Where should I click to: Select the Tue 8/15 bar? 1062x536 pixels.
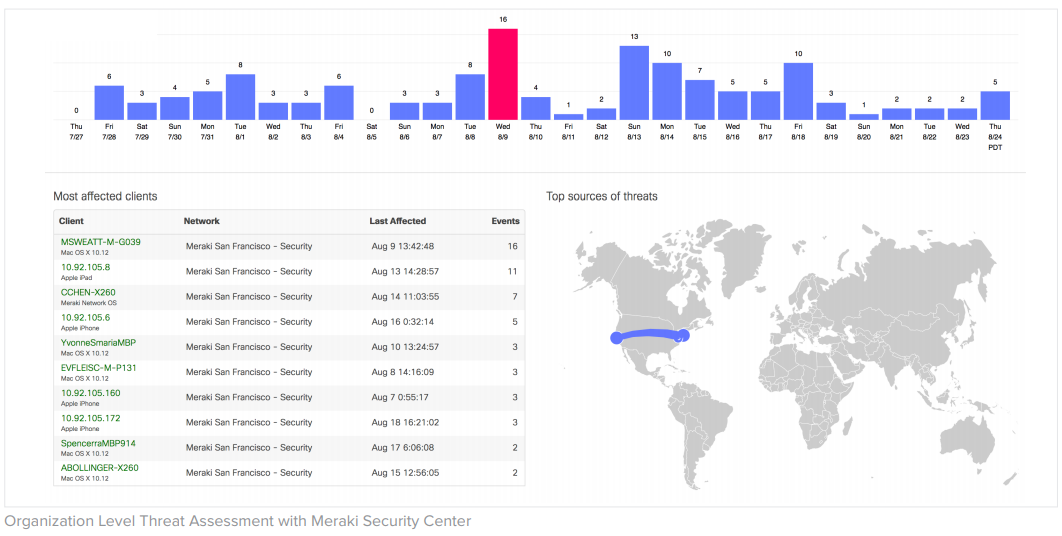pyautogui.click(x=700, y=100)
